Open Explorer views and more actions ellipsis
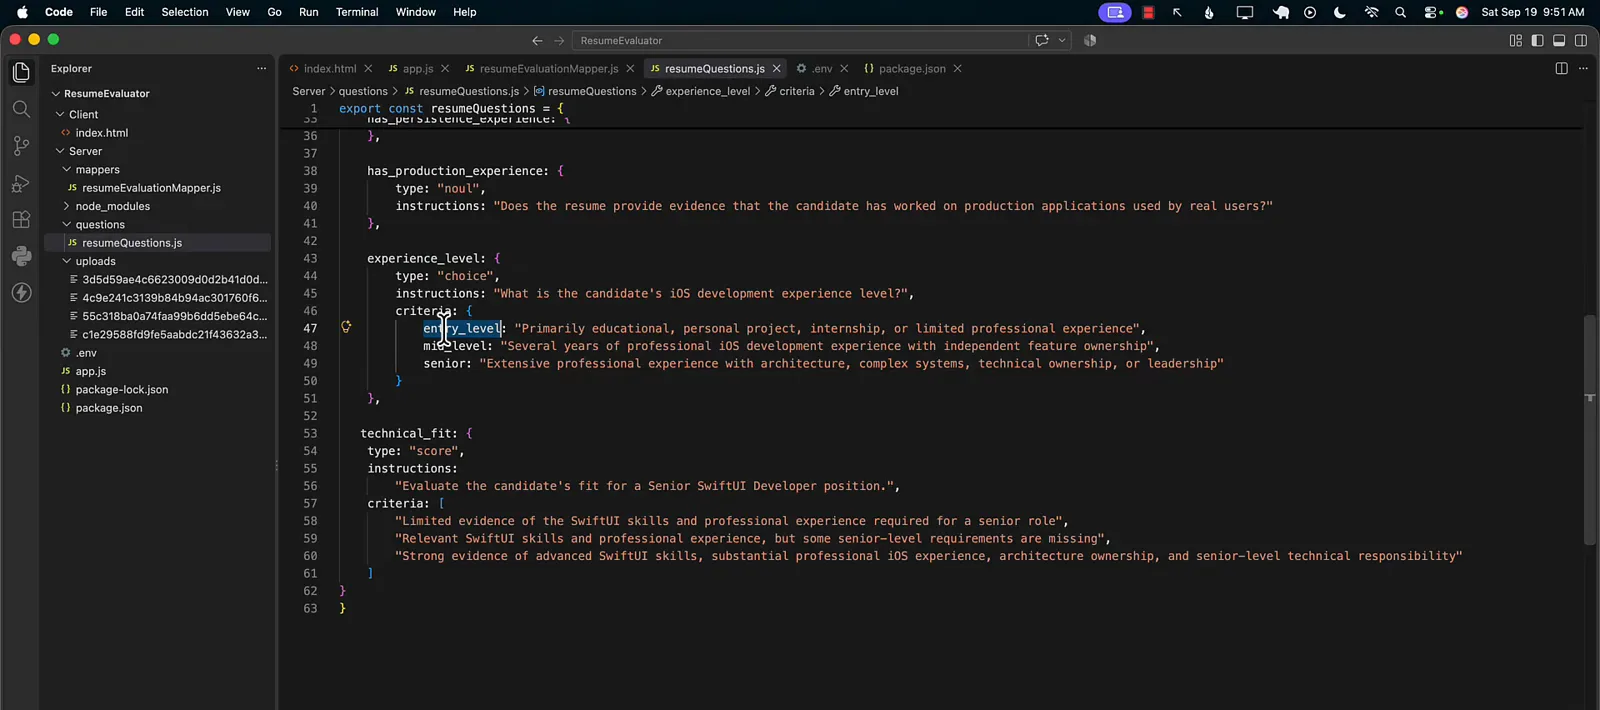1600x710 pixels. pos(261,68)
